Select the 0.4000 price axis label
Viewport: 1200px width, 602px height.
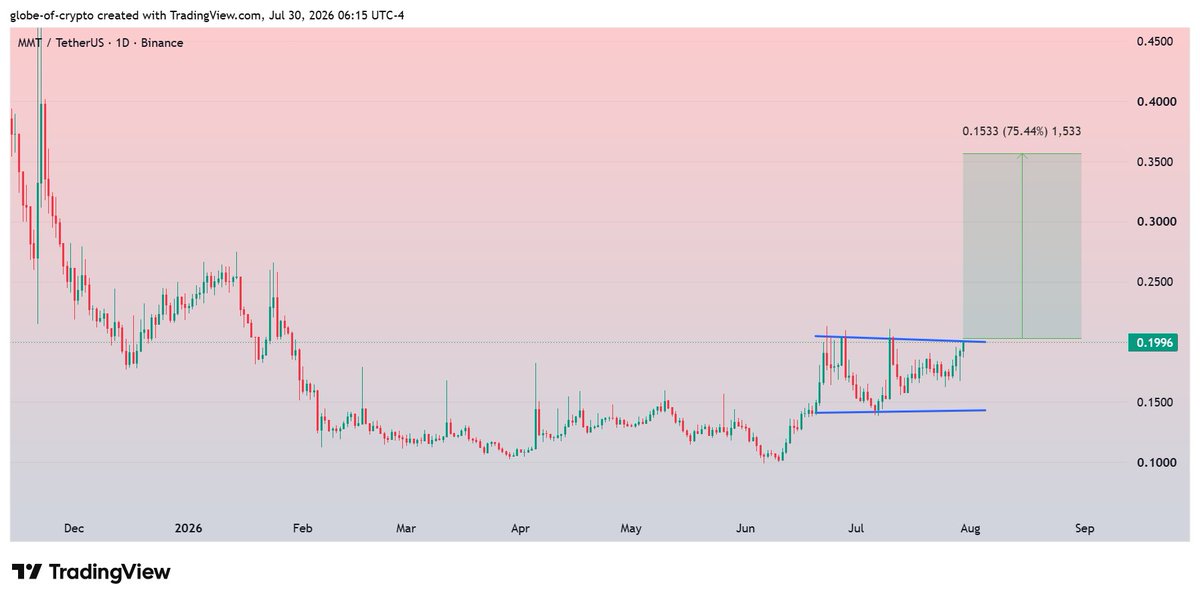1155,102
